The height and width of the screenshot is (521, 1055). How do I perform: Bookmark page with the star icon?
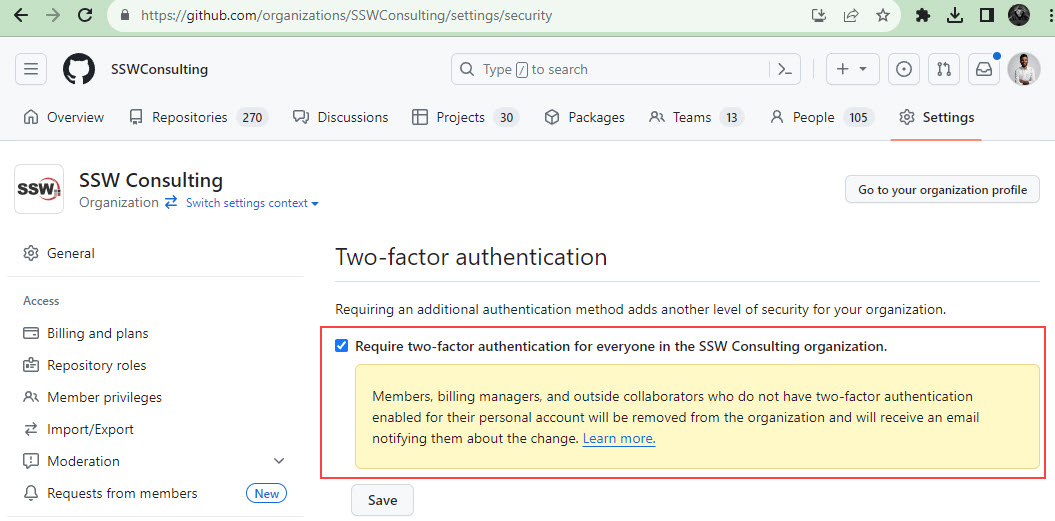[x=882, y=16]
